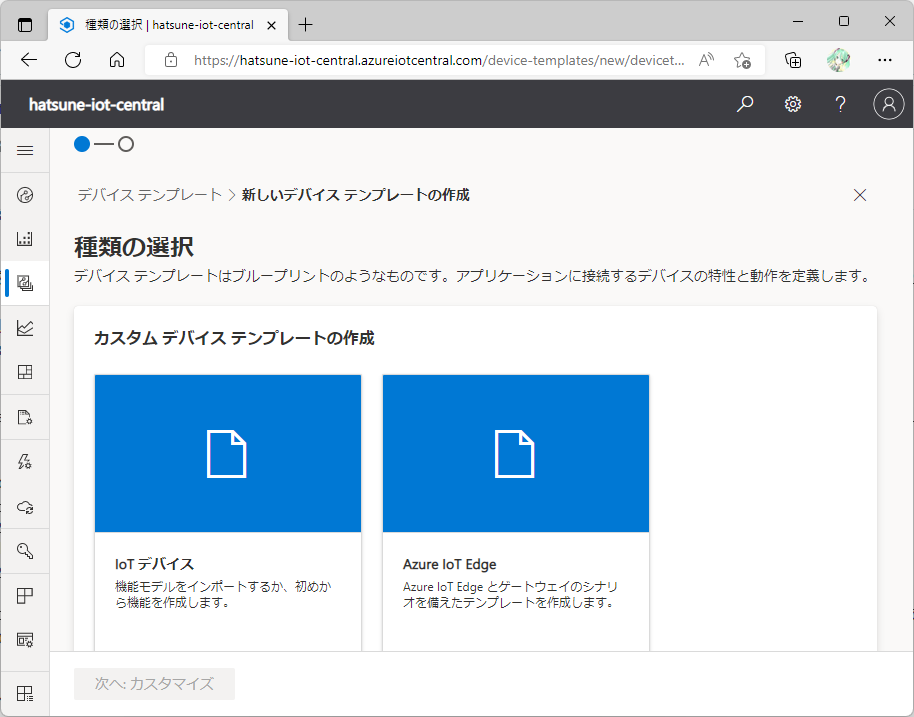Select the IoT デバイス template card
This screenshot has width=914, height=717.
click(228, 513)
